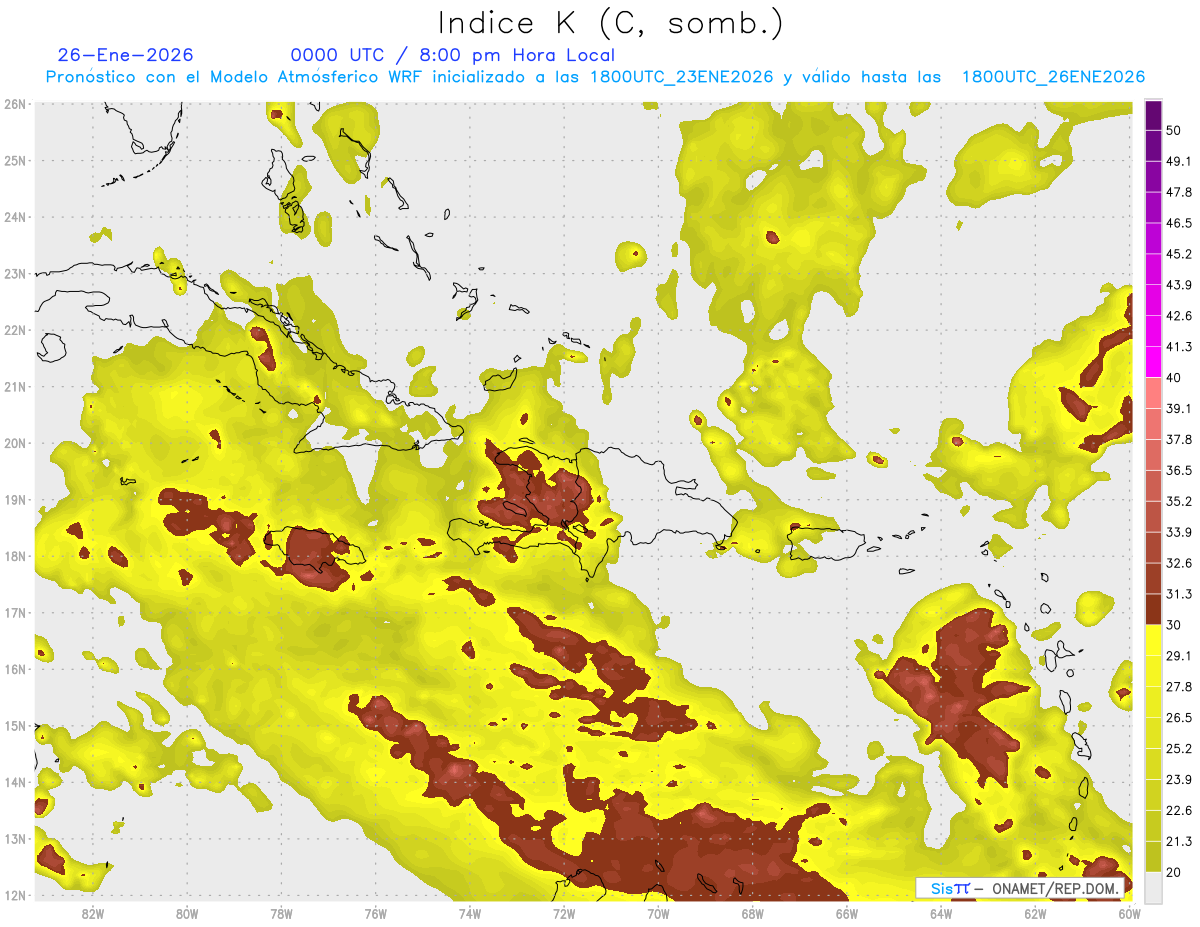The image size is (1200, 927).
Task: Click the latitude label '25N'
Action: pos(14,160)
